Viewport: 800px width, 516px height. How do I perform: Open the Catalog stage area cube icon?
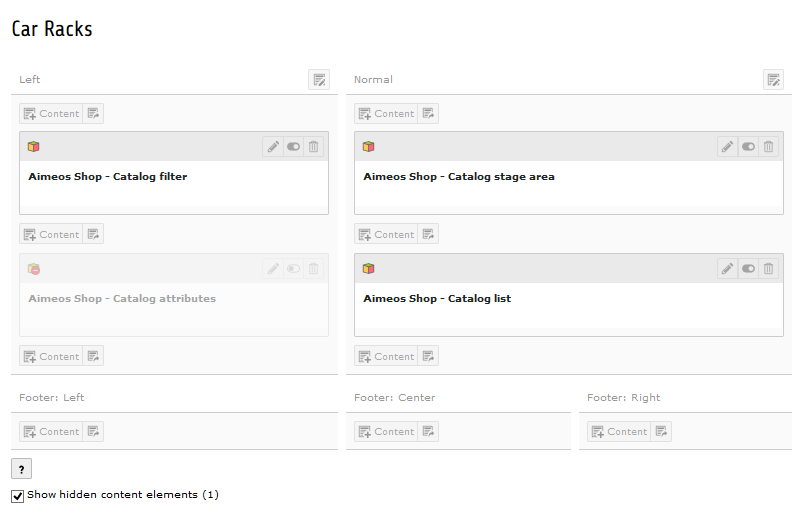click(368, 147)
